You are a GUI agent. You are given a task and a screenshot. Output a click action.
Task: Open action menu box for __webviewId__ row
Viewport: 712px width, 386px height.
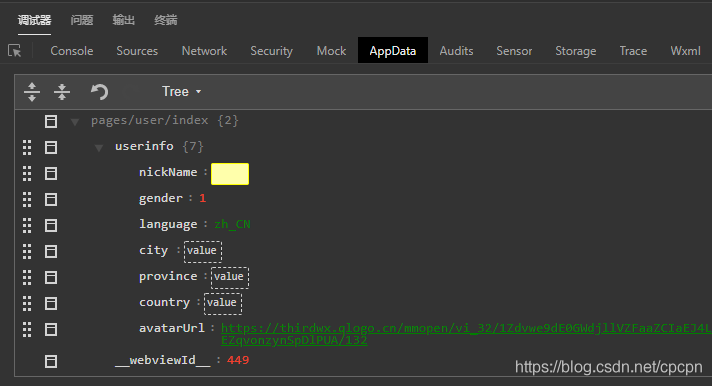click(x=51, y=361)
